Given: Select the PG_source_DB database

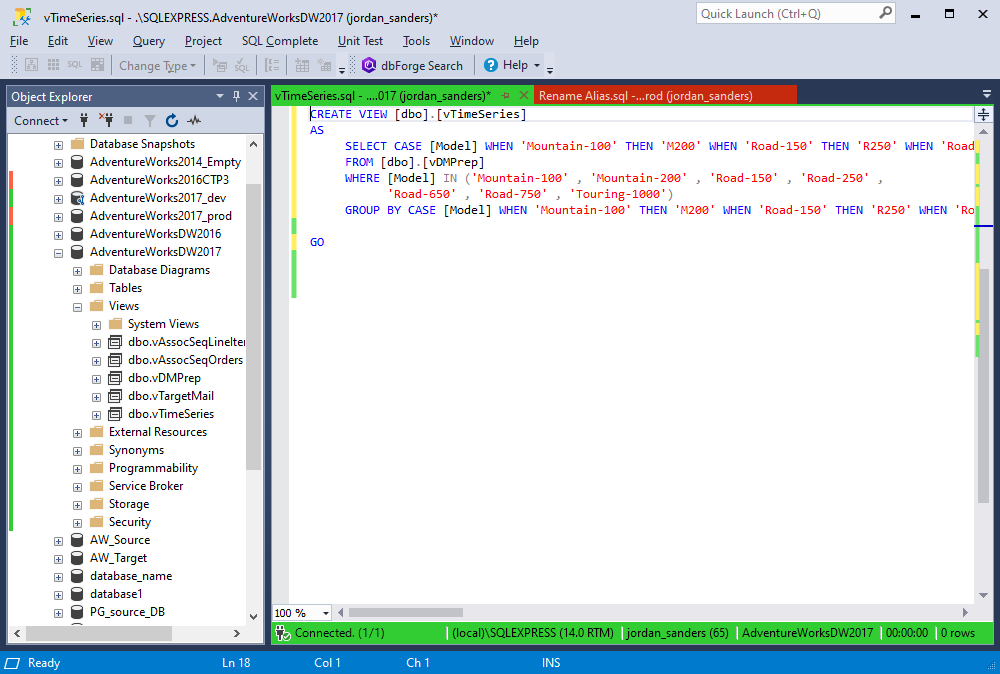Looking at the screenshot, I should (x=128, y=612).
